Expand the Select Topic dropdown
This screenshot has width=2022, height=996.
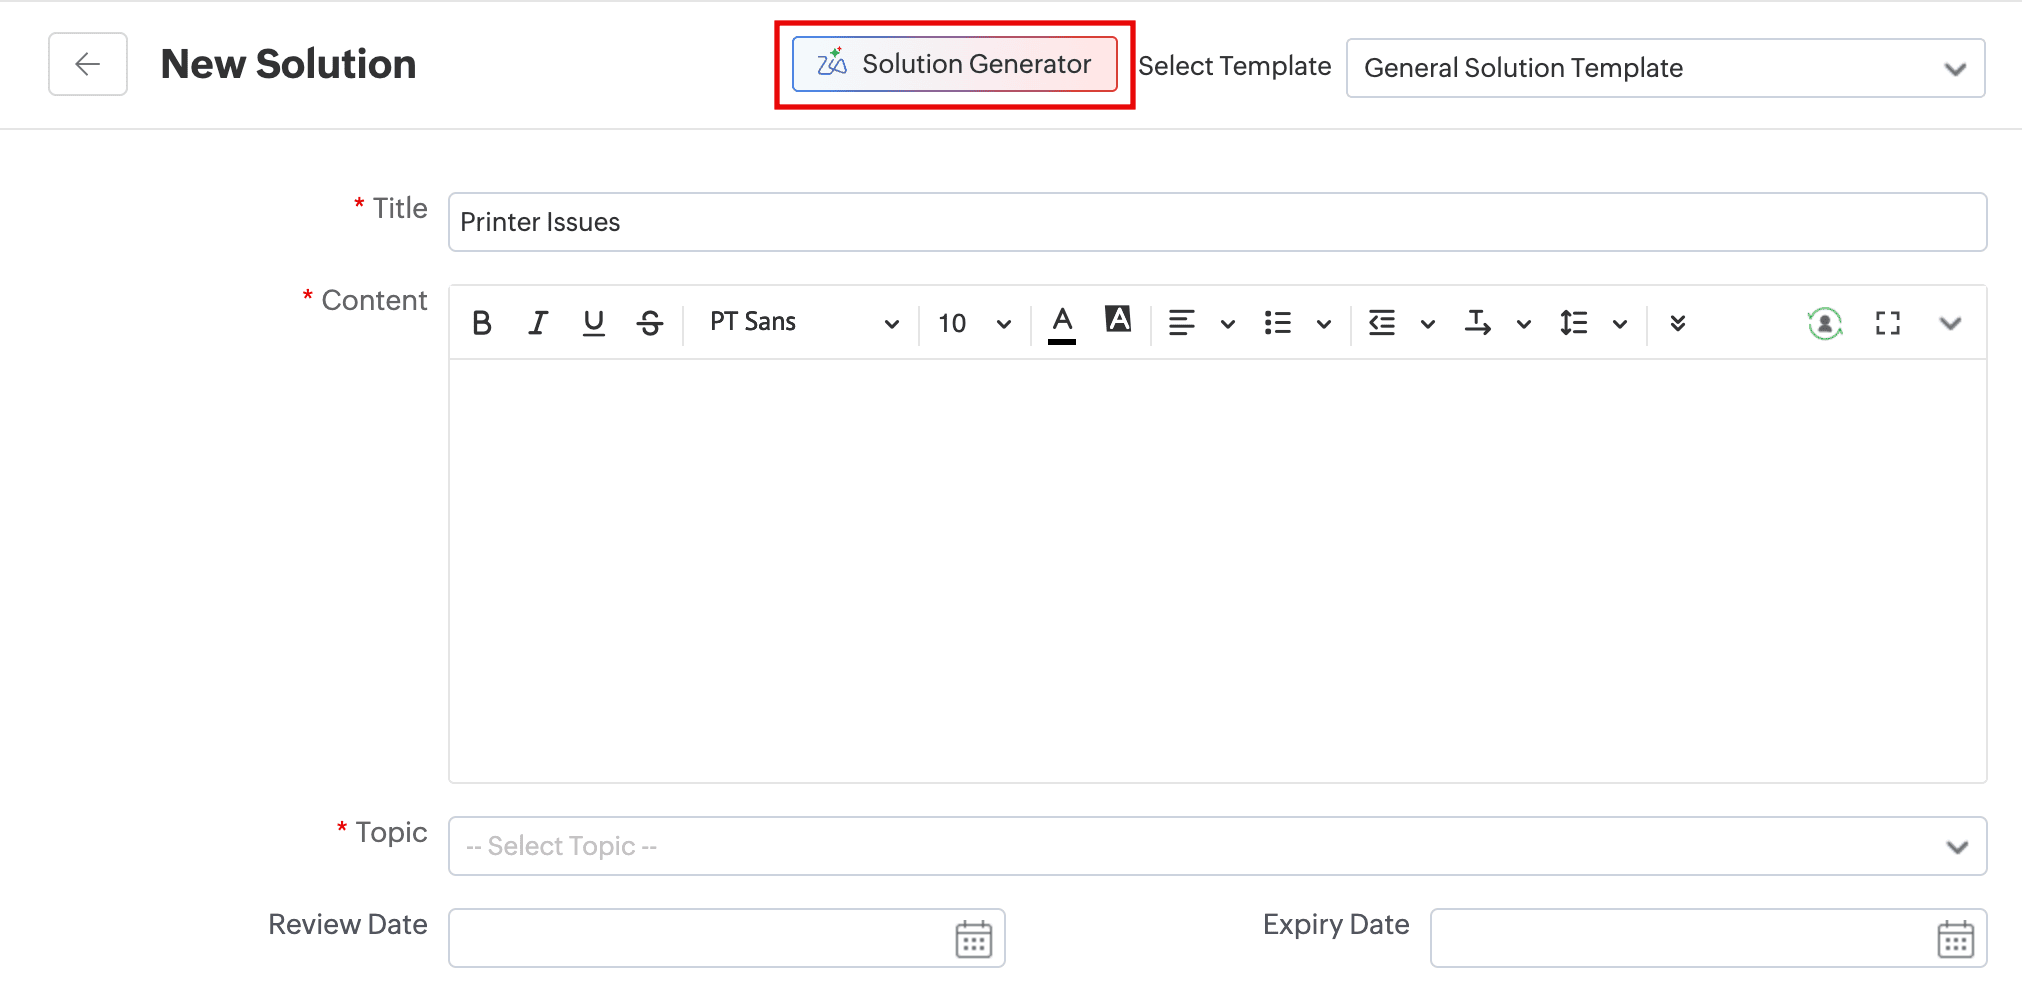(1217, 846)
